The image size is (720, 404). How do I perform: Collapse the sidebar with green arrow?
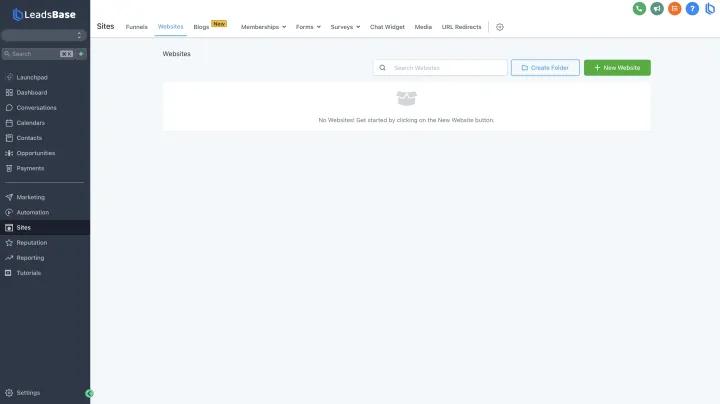pyautogui.click(x=89, y=393)
